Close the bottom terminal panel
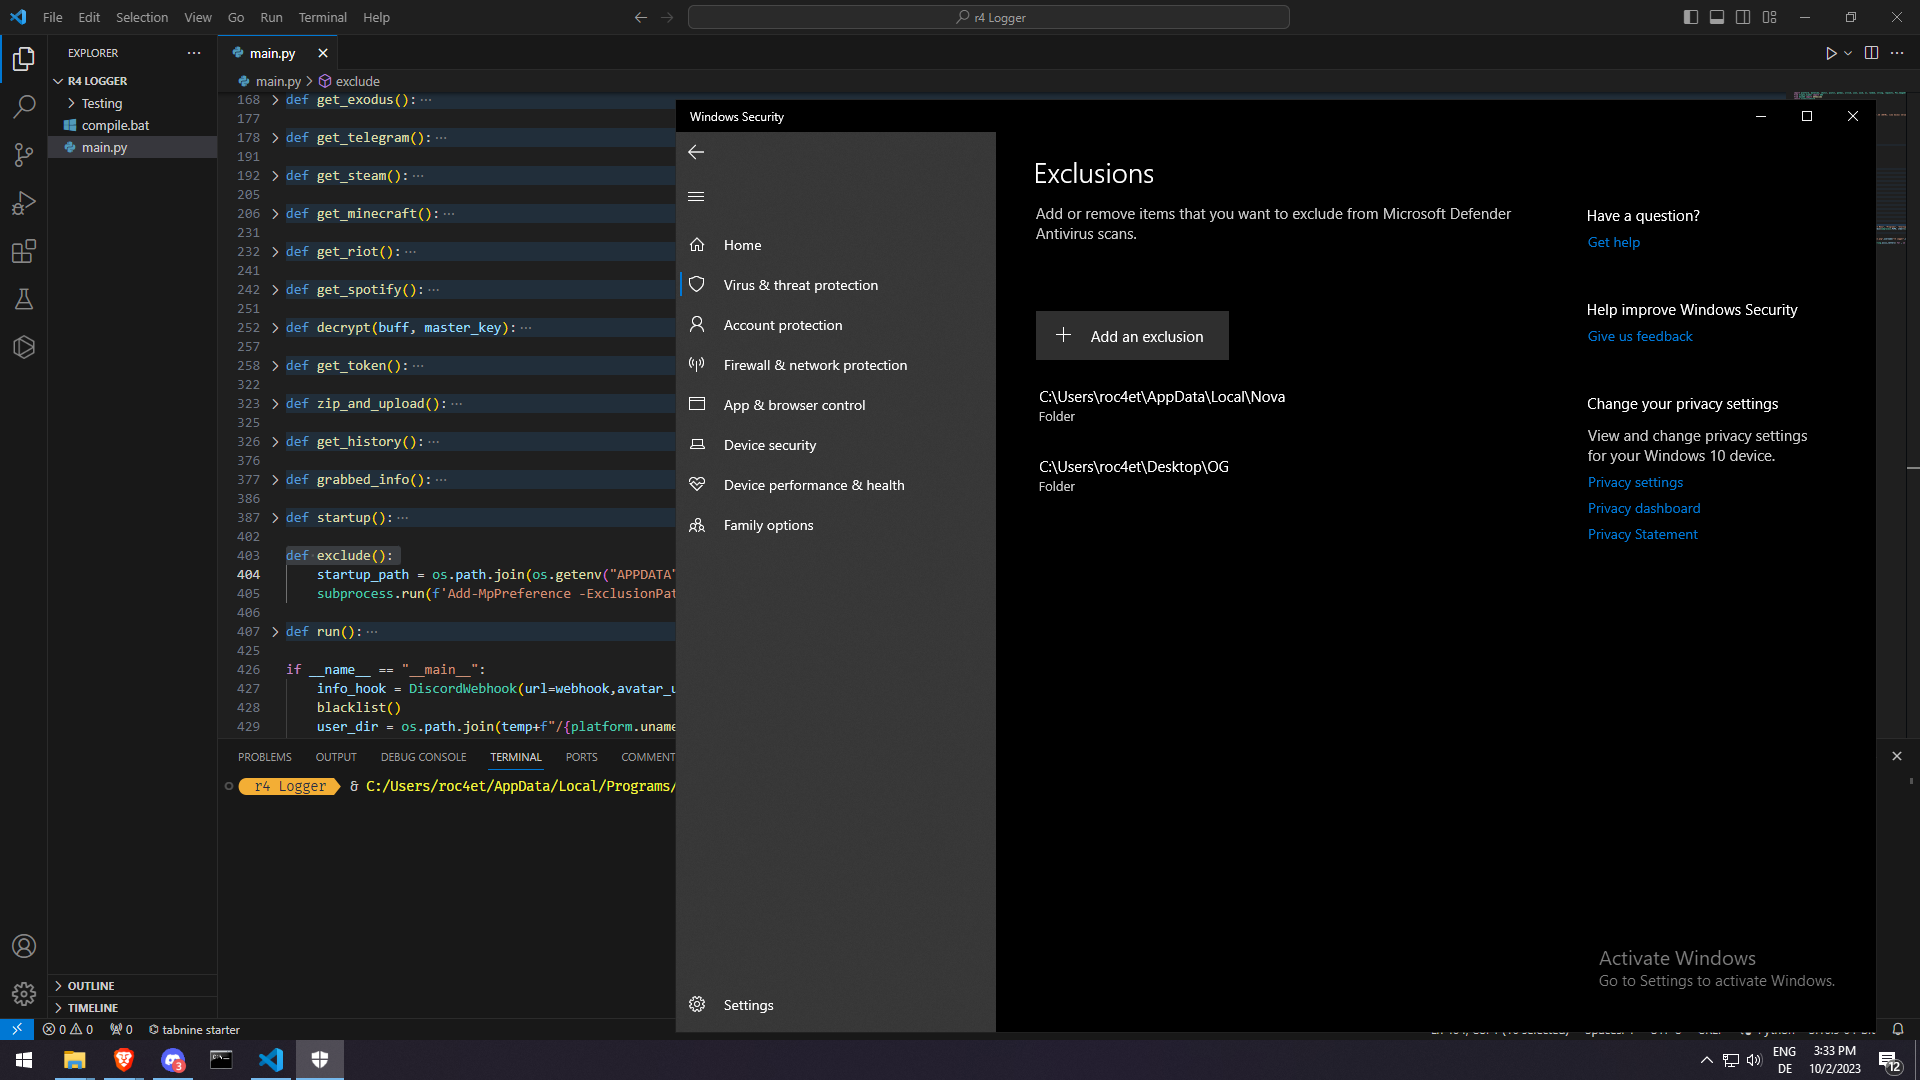This screenshot has width=1920, height=1080. 1897,756
